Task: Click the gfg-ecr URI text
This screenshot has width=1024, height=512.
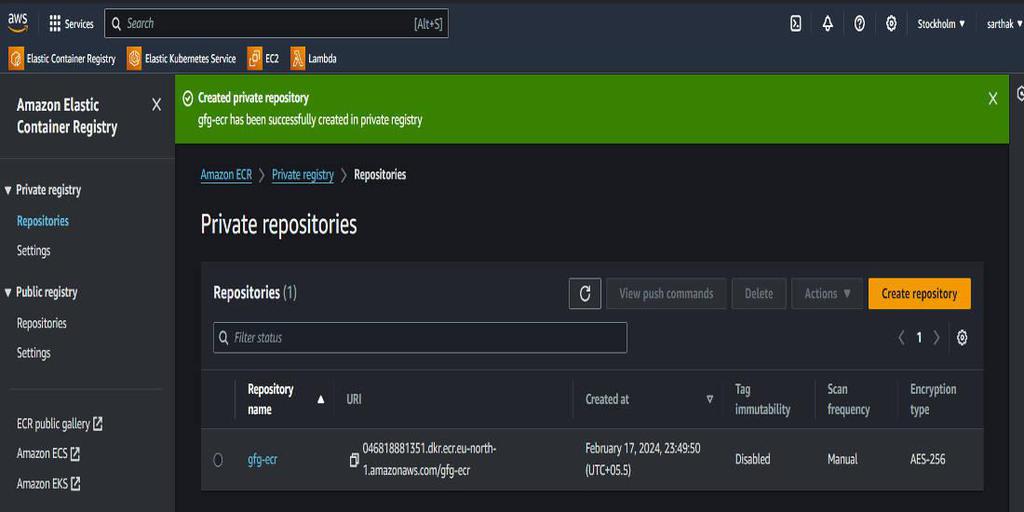Action: pos(430,460)
